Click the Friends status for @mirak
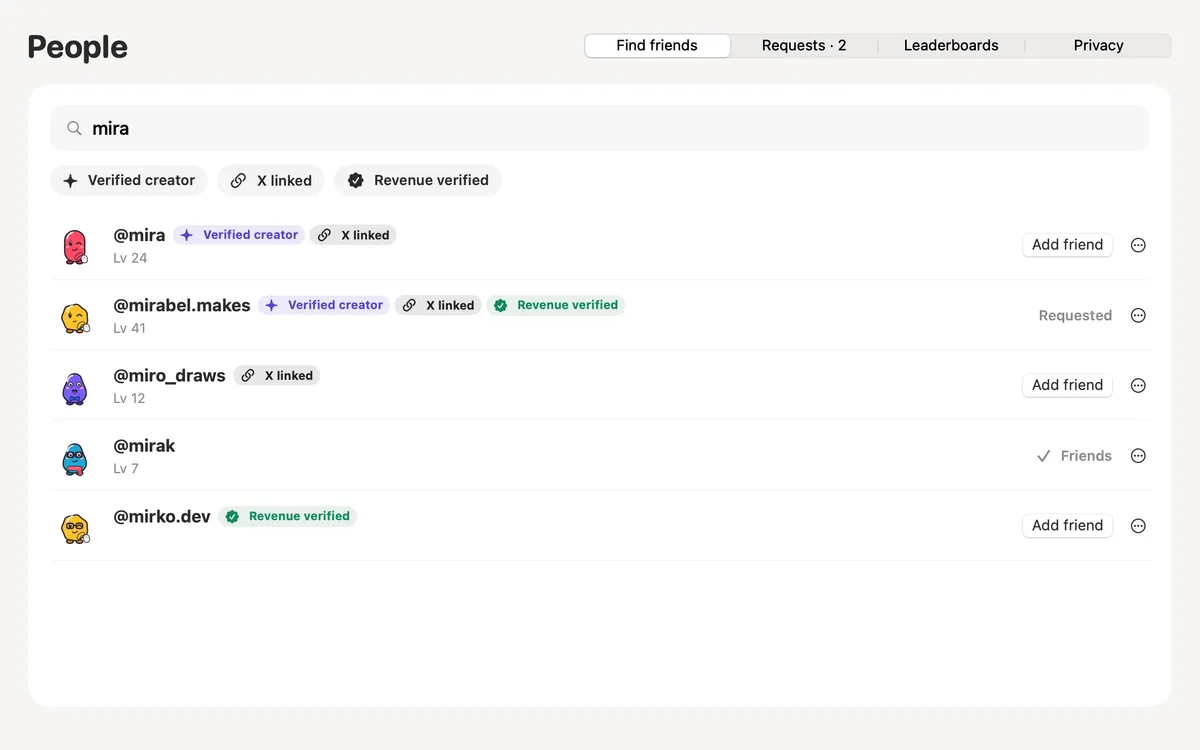Screen dimensions: 1200x750 pyautogui.click(x=1074, y=455)
